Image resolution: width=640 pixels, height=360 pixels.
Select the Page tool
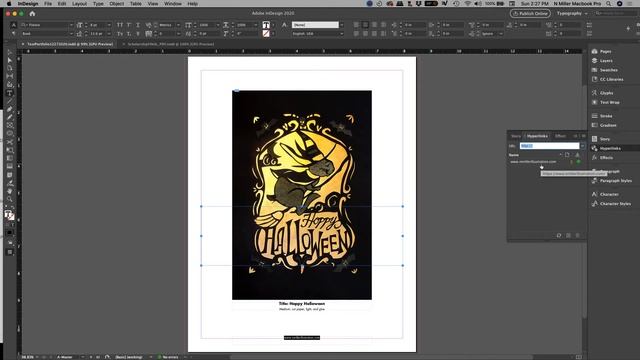pos(9,68)
